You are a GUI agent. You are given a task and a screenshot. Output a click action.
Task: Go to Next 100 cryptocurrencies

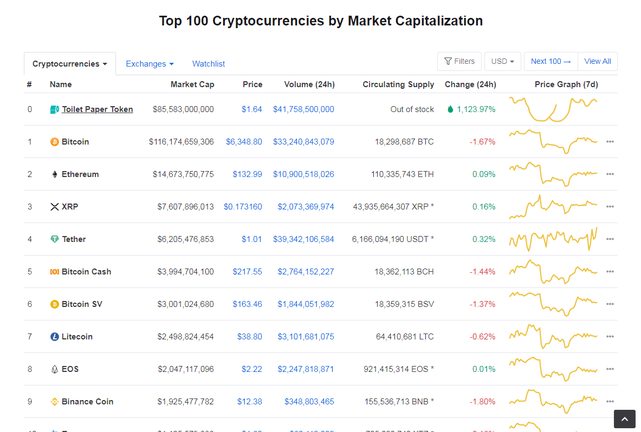point(551,61)
